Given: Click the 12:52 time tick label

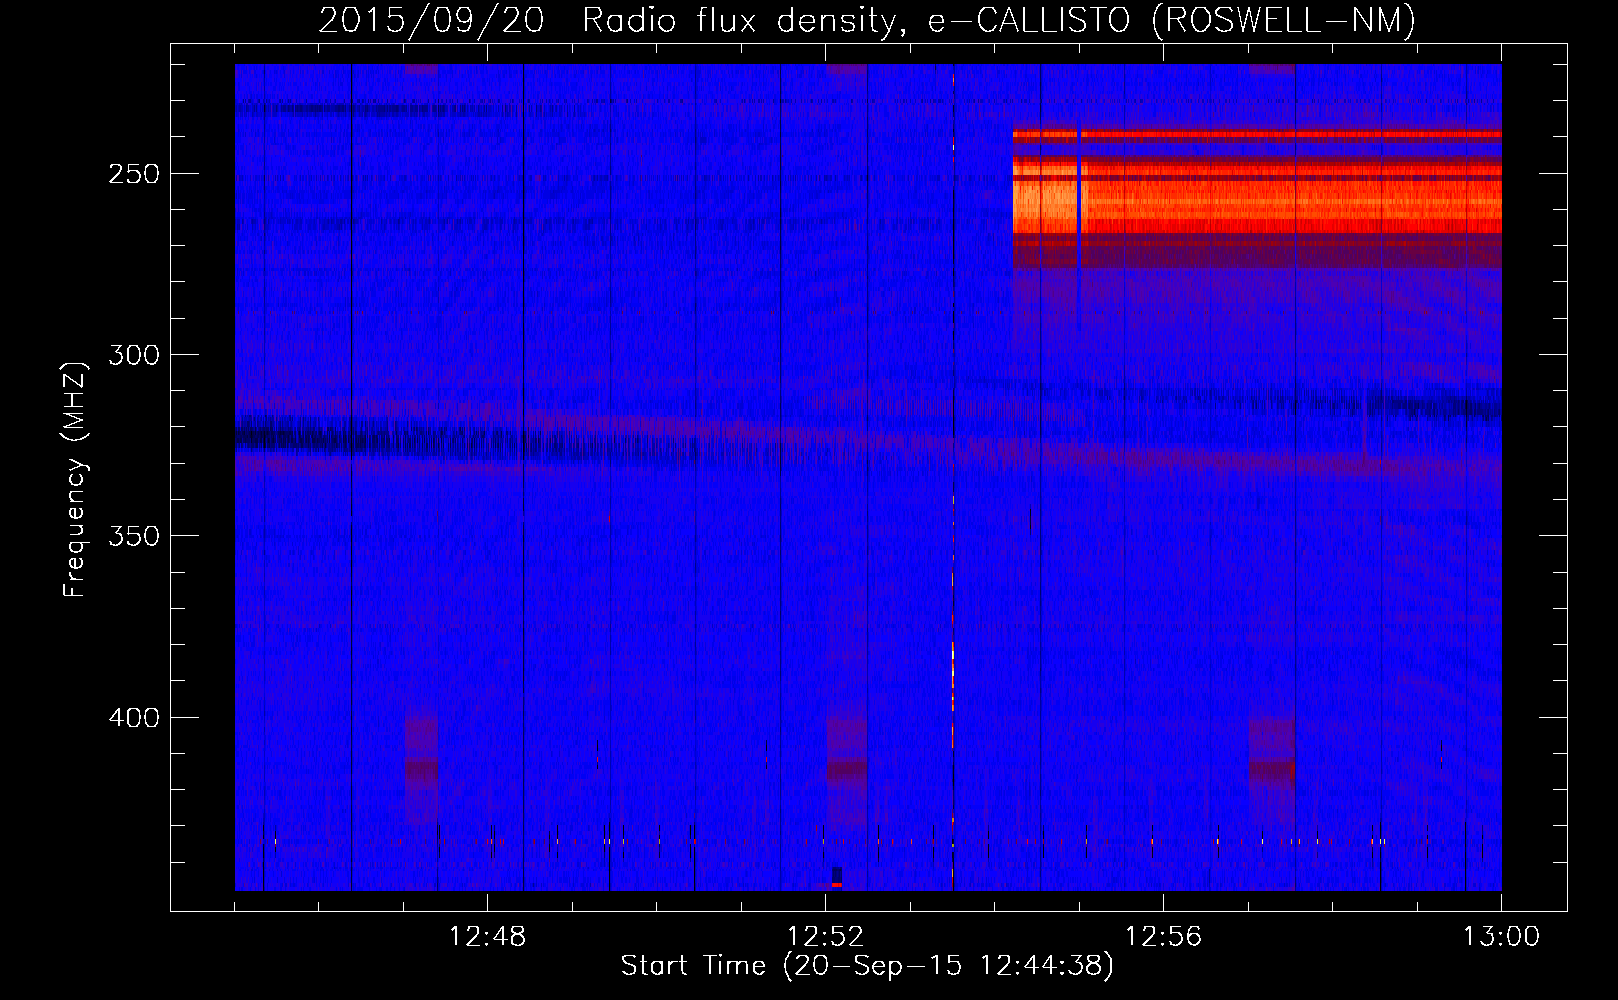Looking at the screenshot, I should click(x=825, y=937).
